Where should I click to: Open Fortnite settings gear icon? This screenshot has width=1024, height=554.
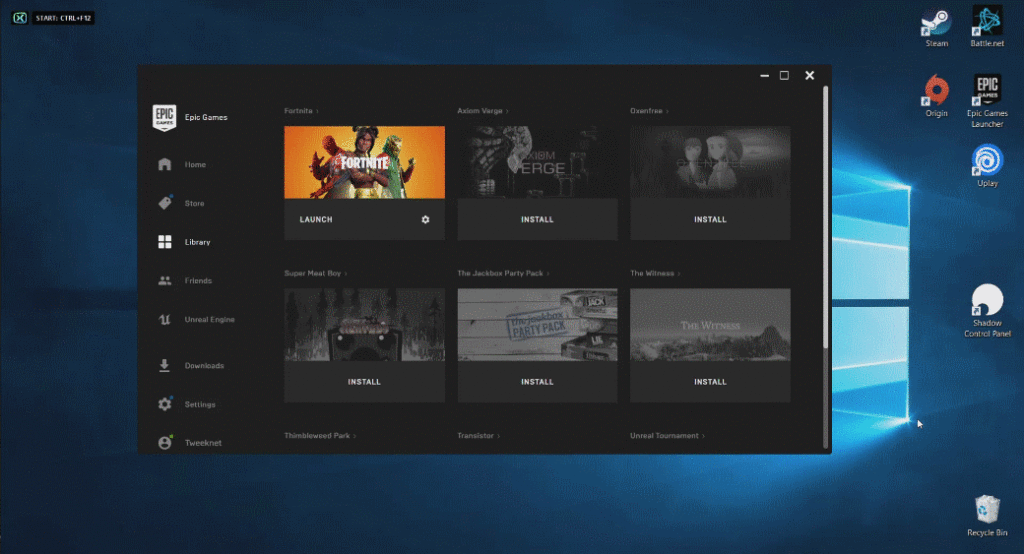(425, 220)
